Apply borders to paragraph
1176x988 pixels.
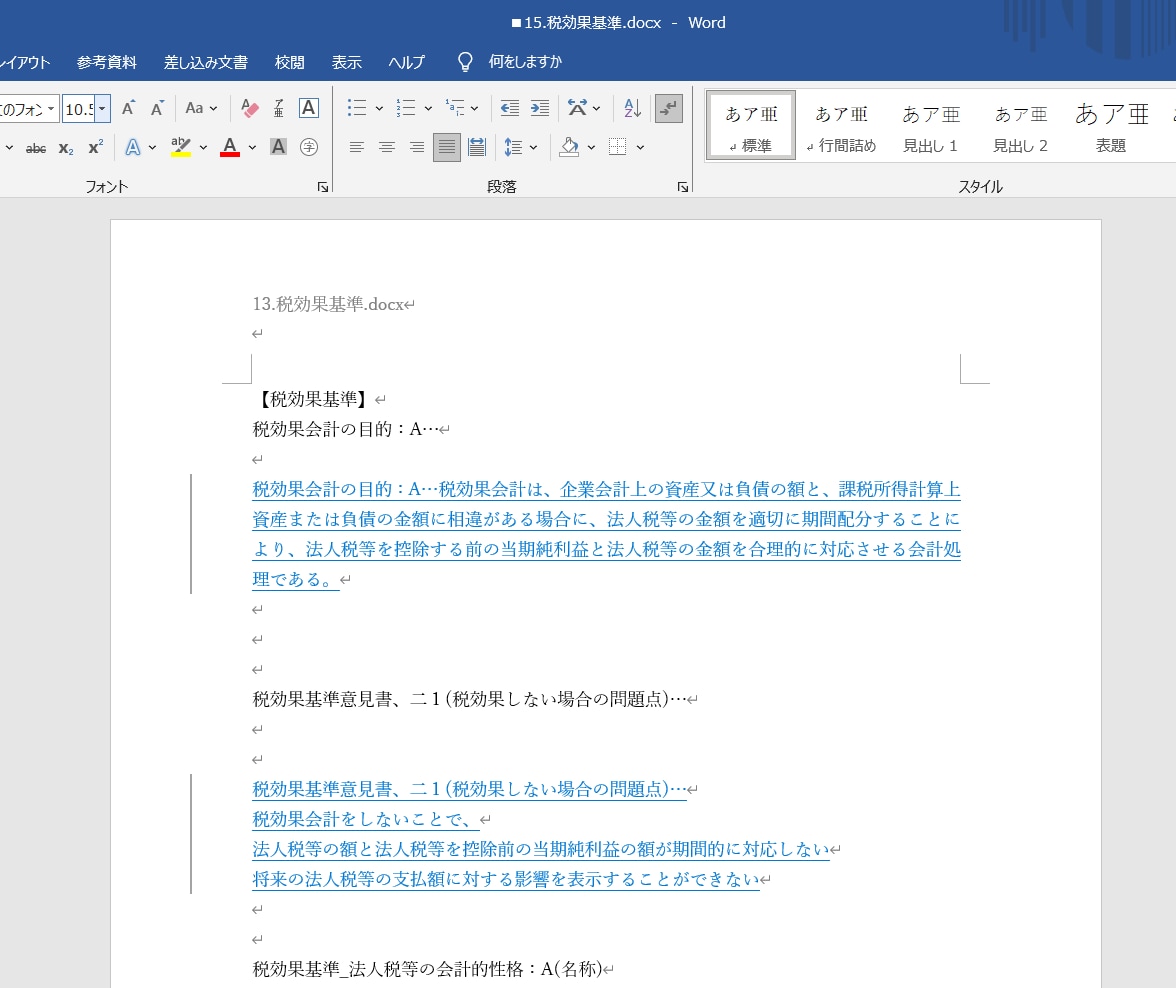(617, 148)
